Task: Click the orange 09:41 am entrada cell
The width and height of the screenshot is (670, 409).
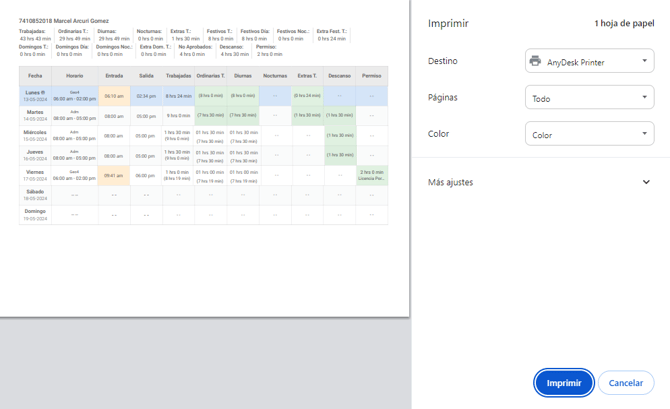Action: point(114,175)
